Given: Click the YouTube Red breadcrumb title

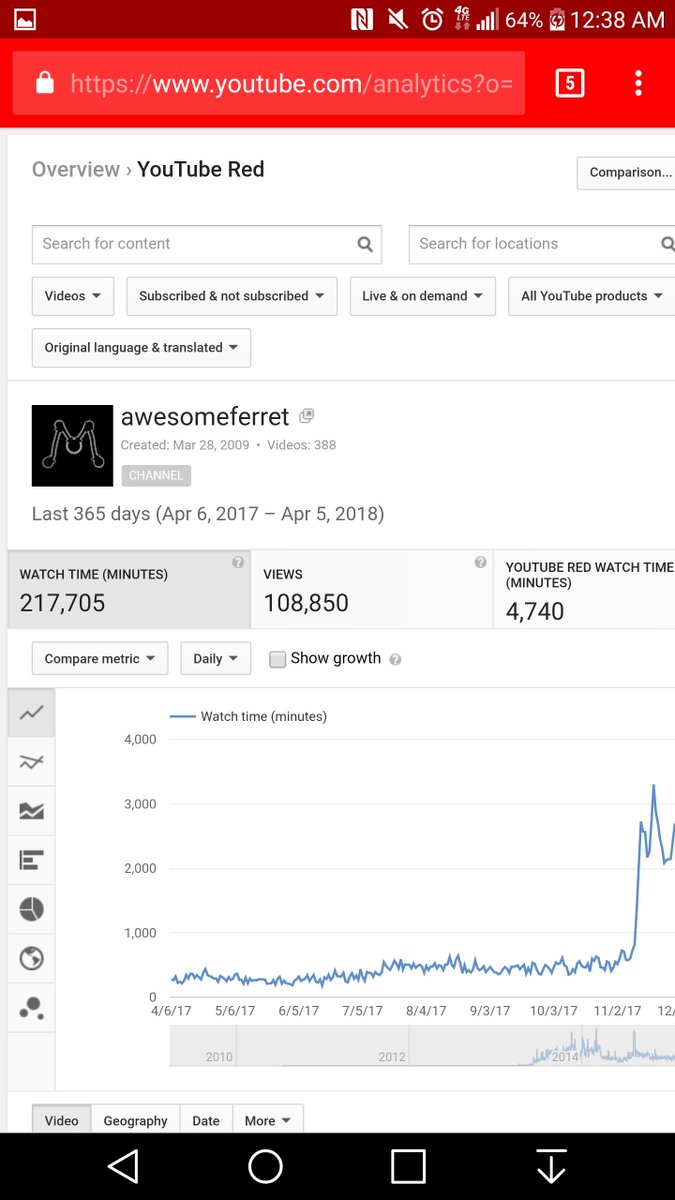Looking at the screenshot, I should pyautogui.click(x=201, y=169).
